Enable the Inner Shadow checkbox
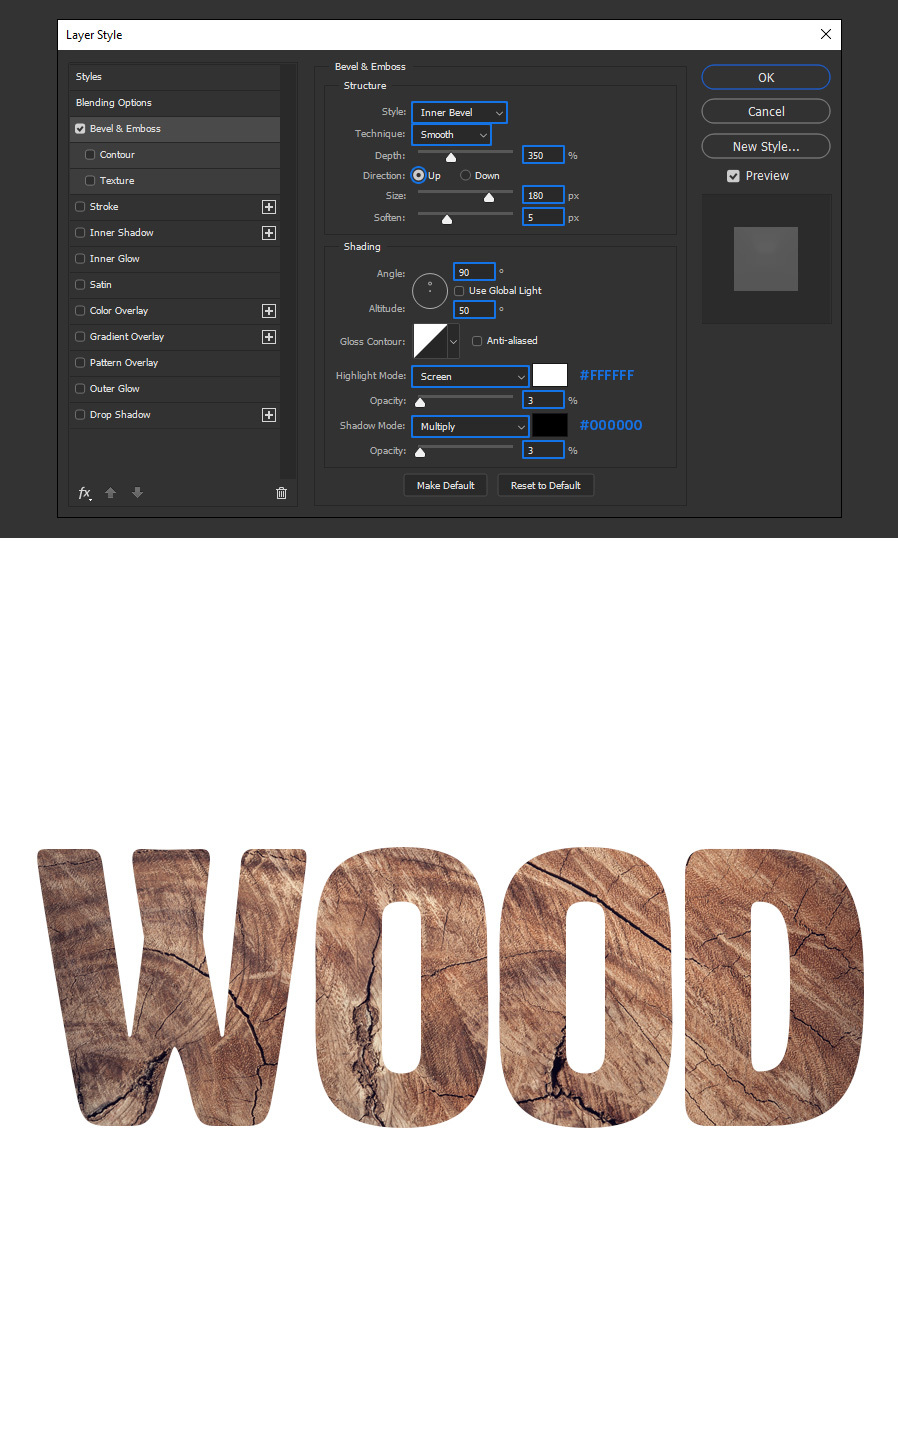This screenshot has width=898, height=1436. click(x=80, y=233)
